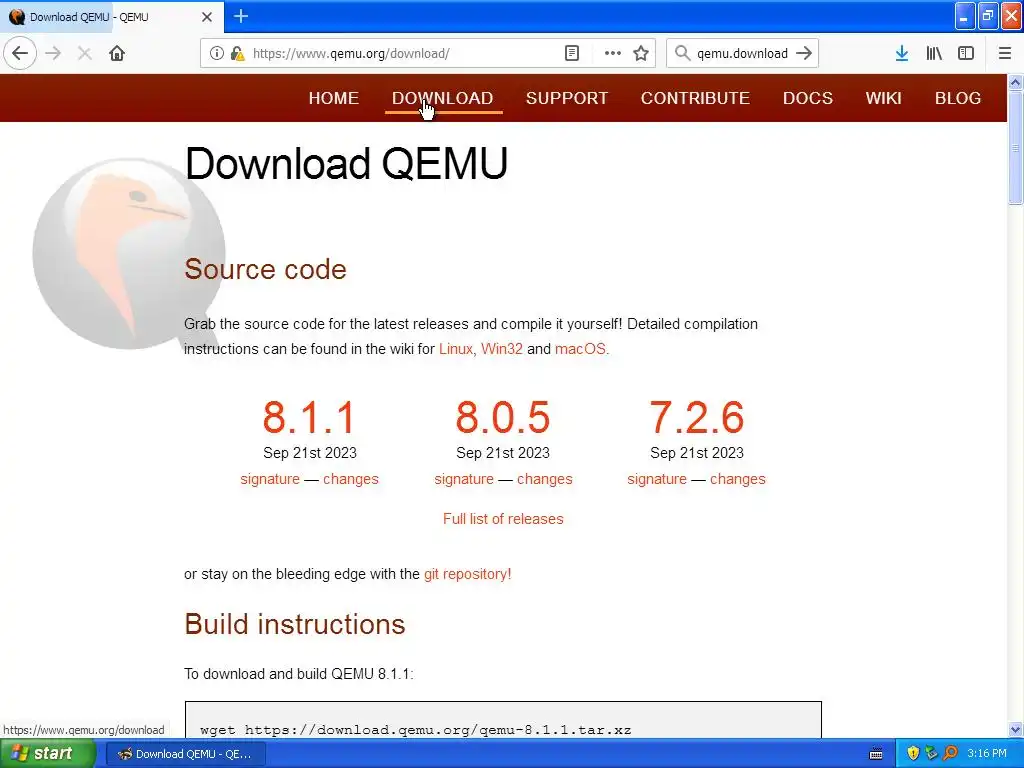The image size is (1024, 768).
Task: Click the page scrollbar up arrow
Action: [x=1016, y=82]
